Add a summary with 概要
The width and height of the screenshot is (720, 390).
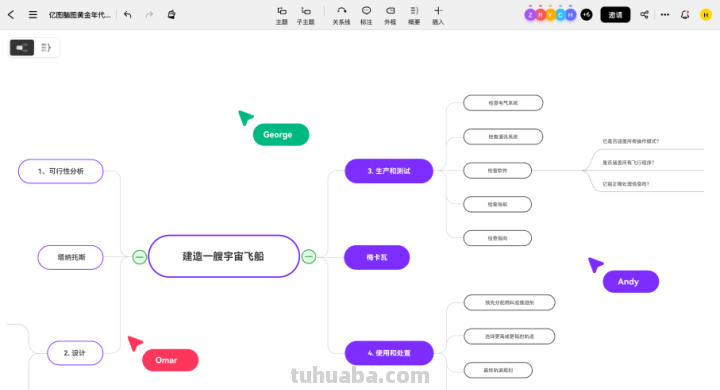414,16
